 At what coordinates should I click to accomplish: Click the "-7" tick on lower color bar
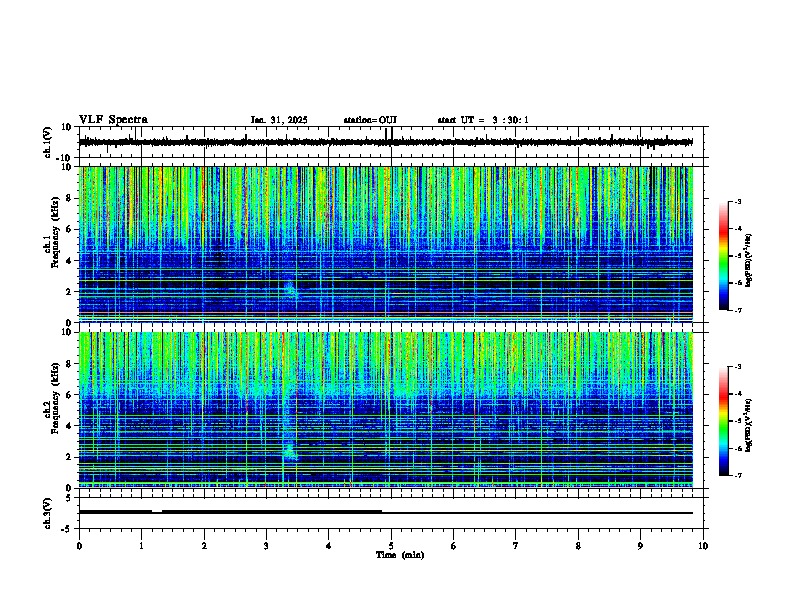(x=737, y=475)
